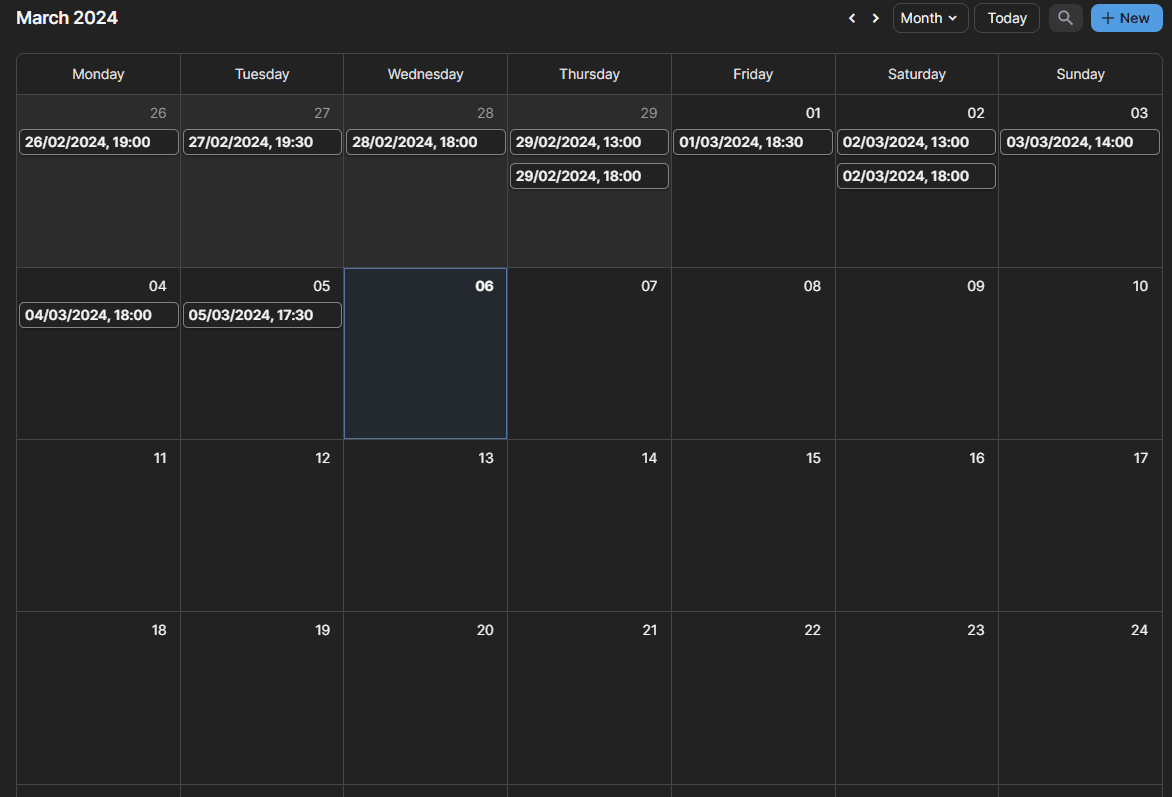The image size is (1172, 797).
Task: Open the 29/02/2024, 18:00 event
Action: point(589,176)
